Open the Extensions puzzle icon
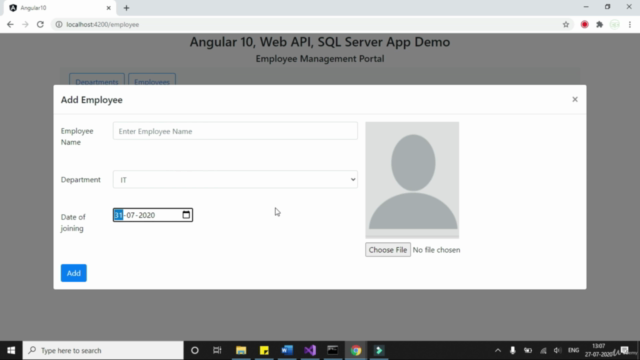 (599, 24)
